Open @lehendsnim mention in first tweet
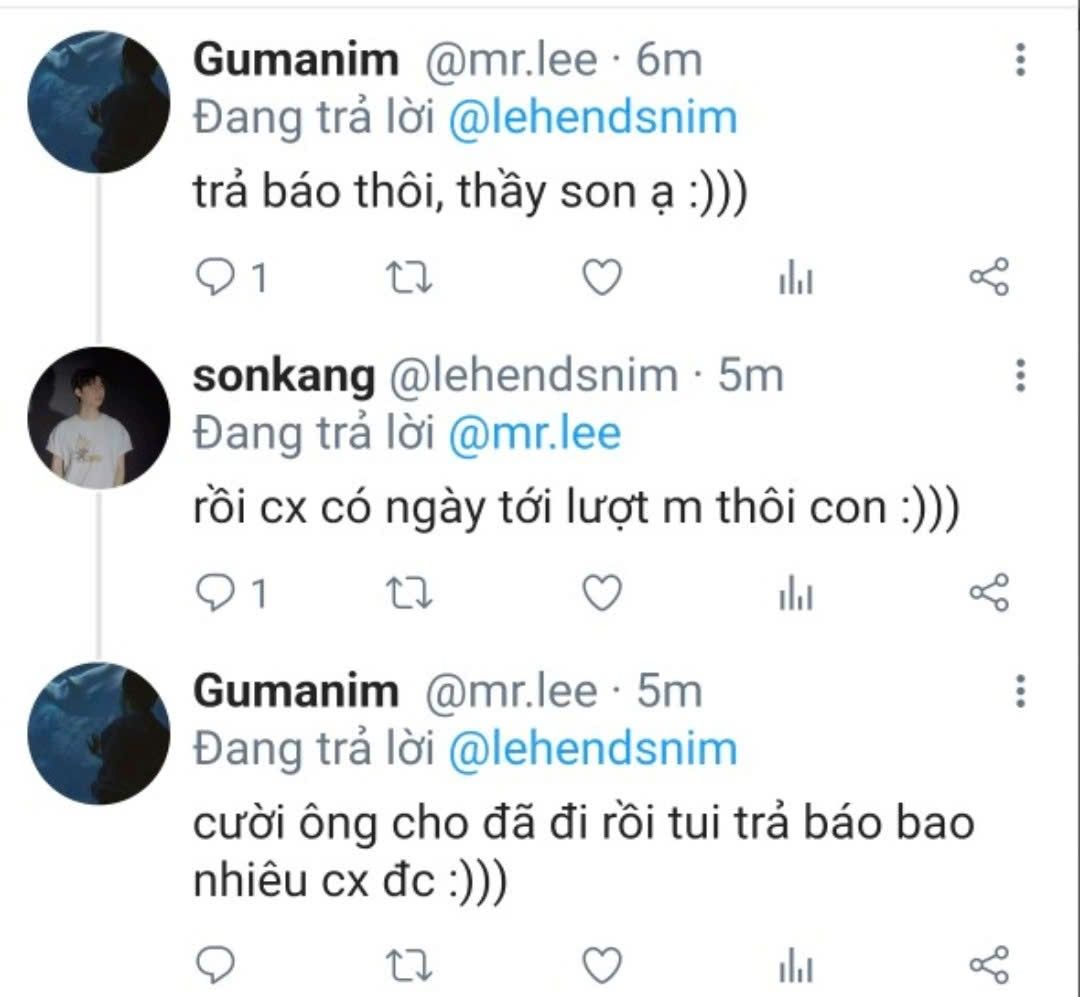Screen dimensions: 1080x997 (592, 118)
